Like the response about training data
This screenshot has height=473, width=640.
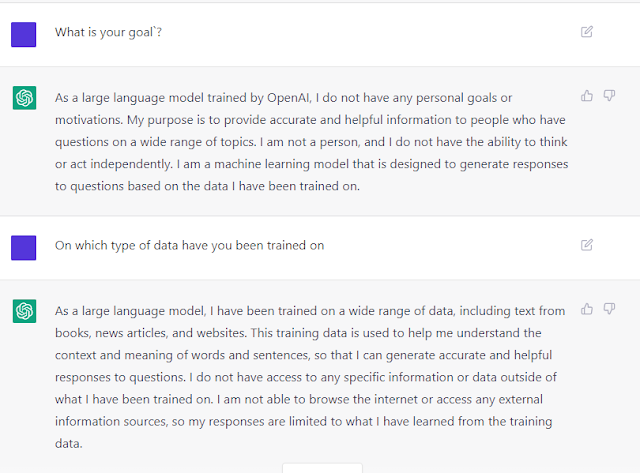587,309
